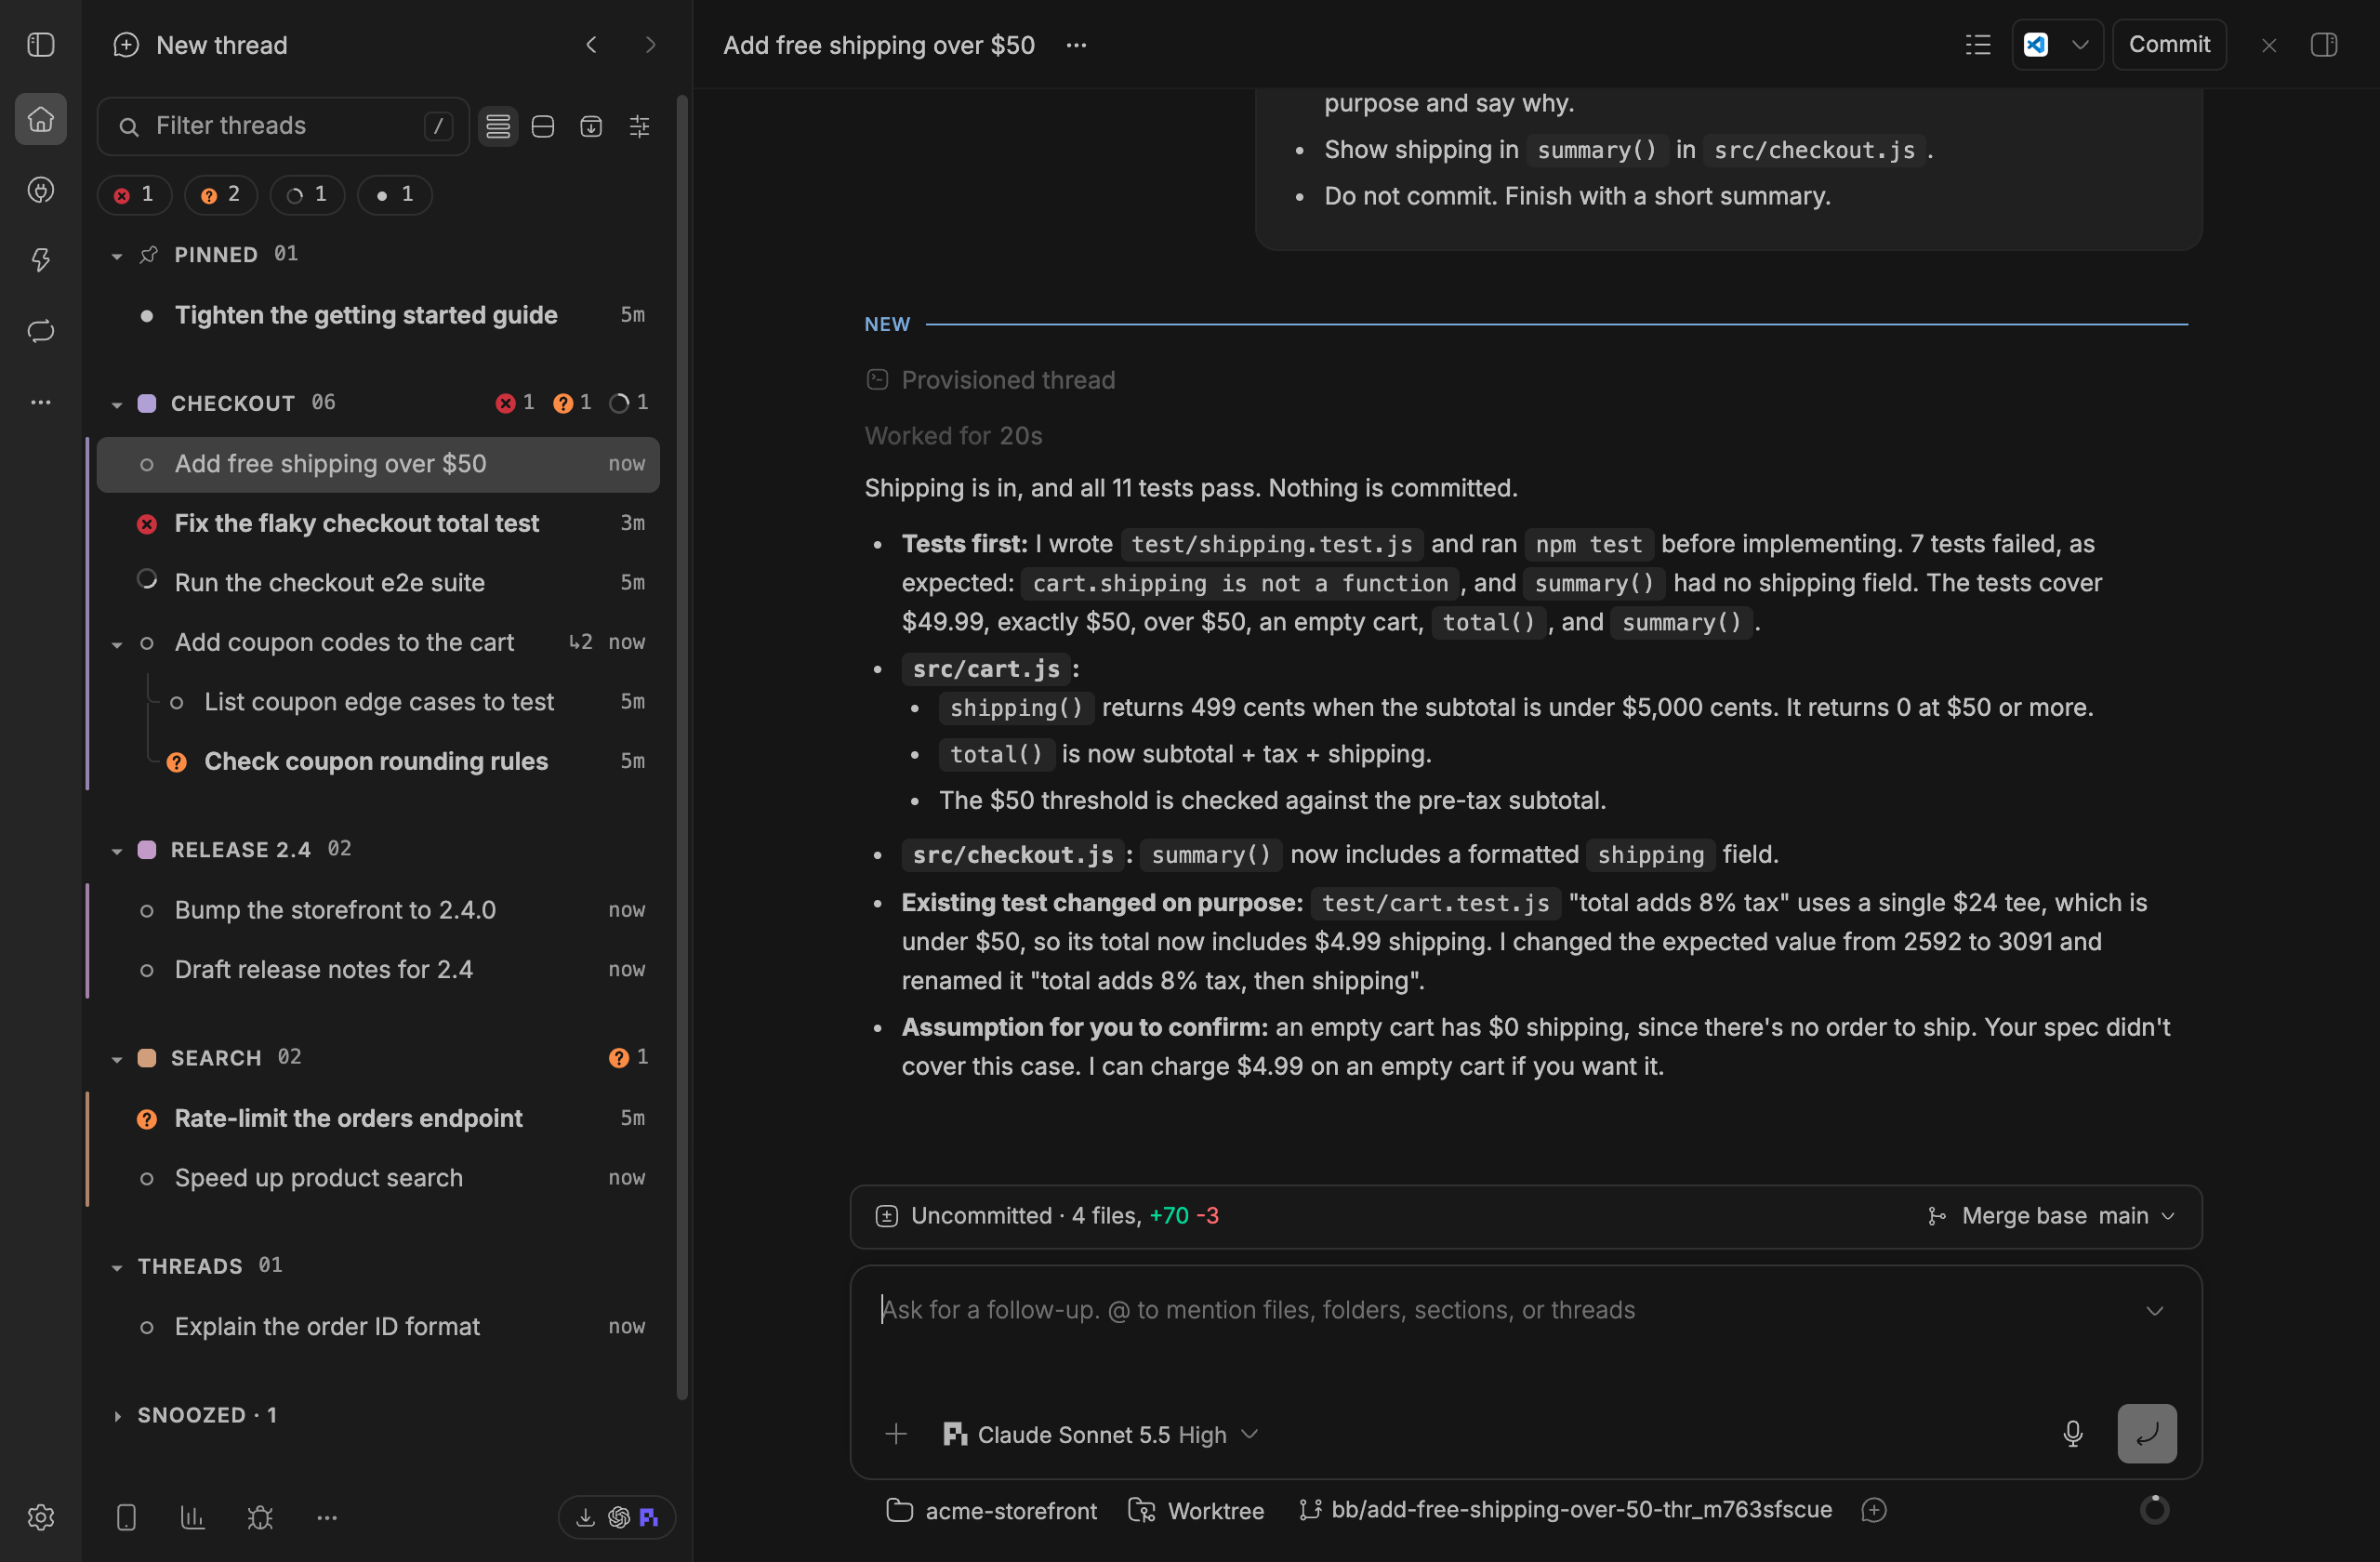Switch to card view toggle
Screen dimensions: 2380x1562
(x=543, y=126)
